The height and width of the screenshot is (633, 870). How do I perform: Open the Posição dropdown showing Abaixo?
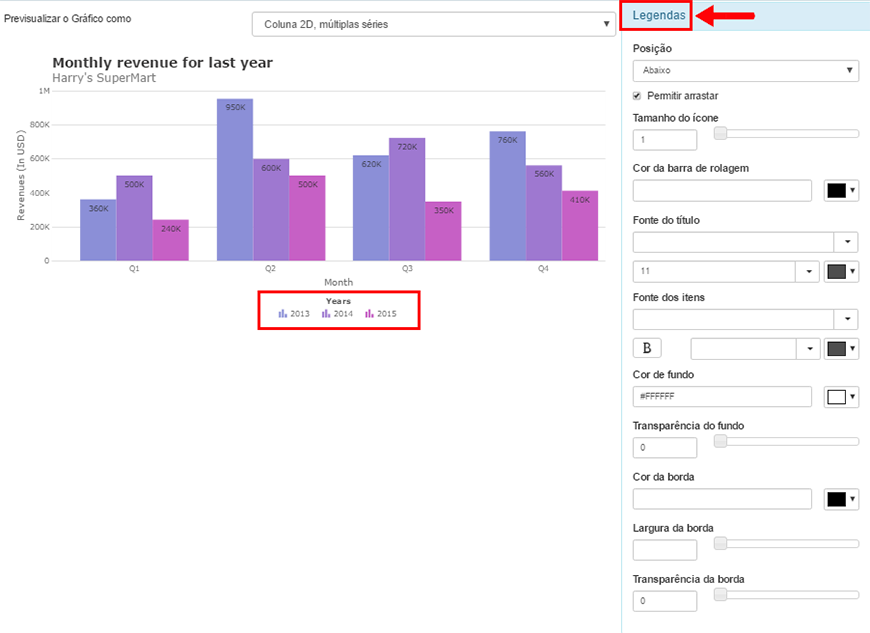[746, 70]
